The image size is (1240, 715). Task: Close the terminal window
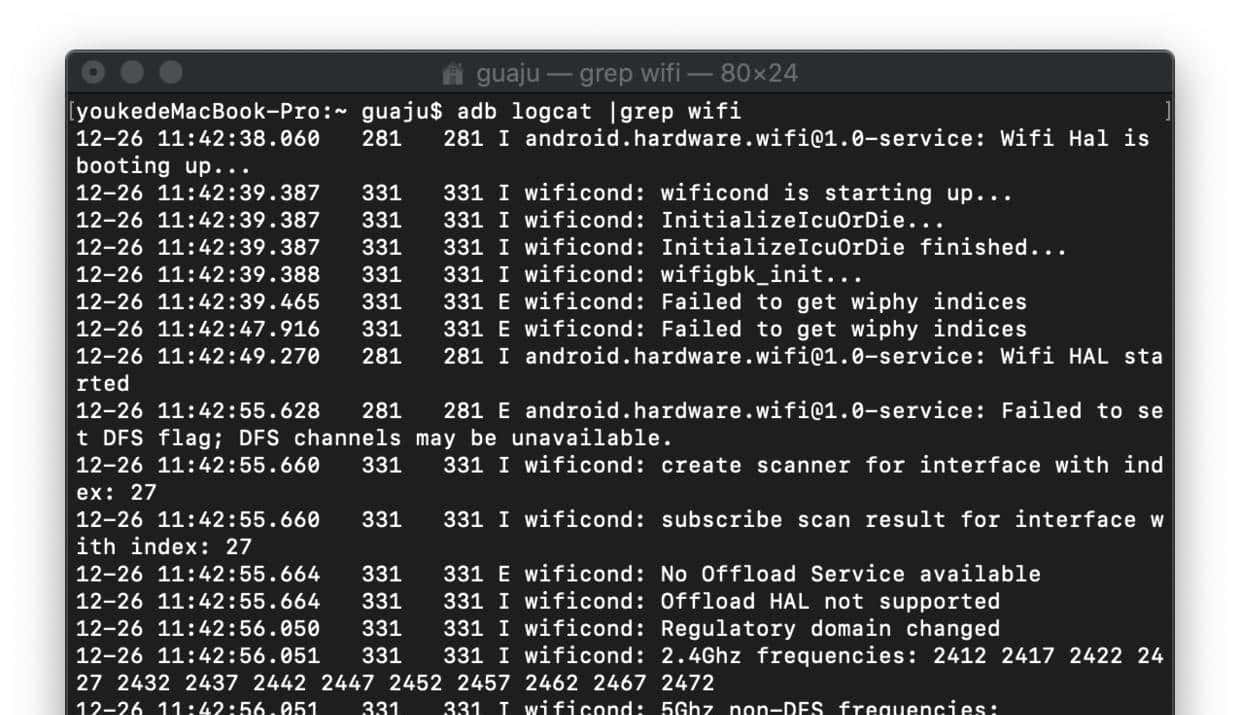tap(93, 72)
